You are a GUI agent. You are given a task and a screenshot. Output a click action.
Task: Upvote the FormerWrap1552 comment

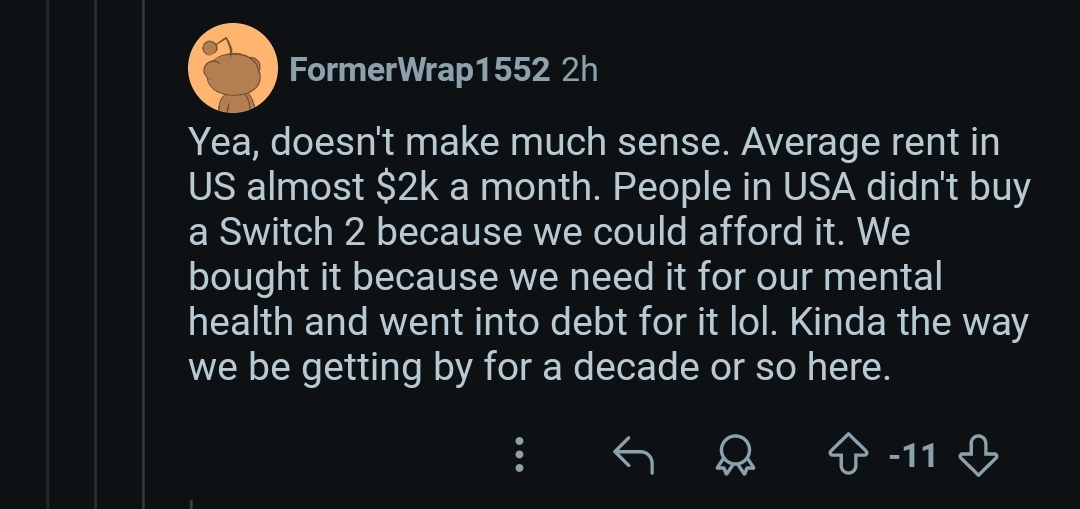(x=848, y=455)
